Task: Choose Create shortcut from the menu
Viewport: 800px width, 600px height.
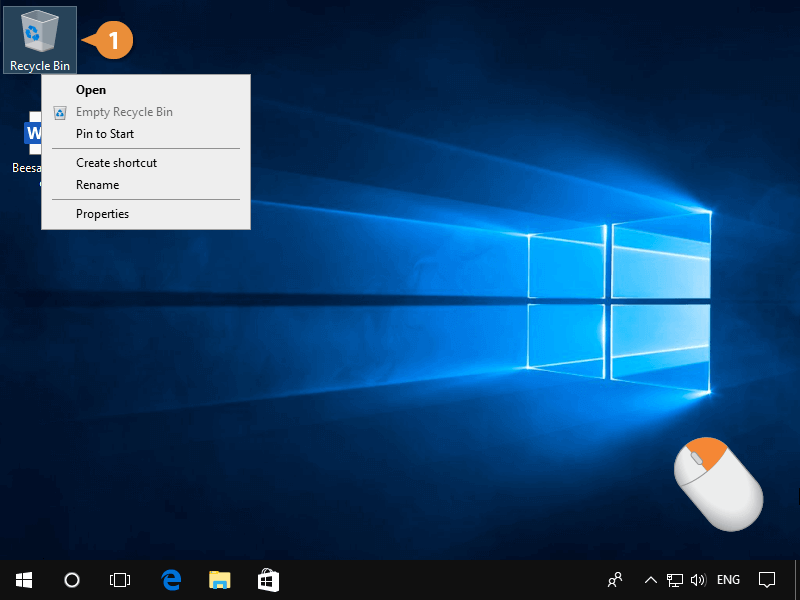Action: [x=116, y=163]
